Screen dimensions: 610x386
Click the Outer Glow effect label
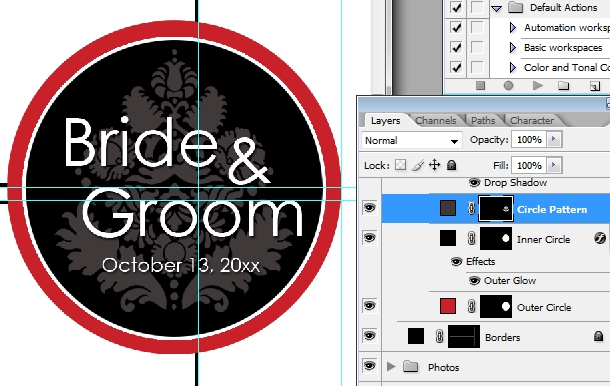pos(510,281)
